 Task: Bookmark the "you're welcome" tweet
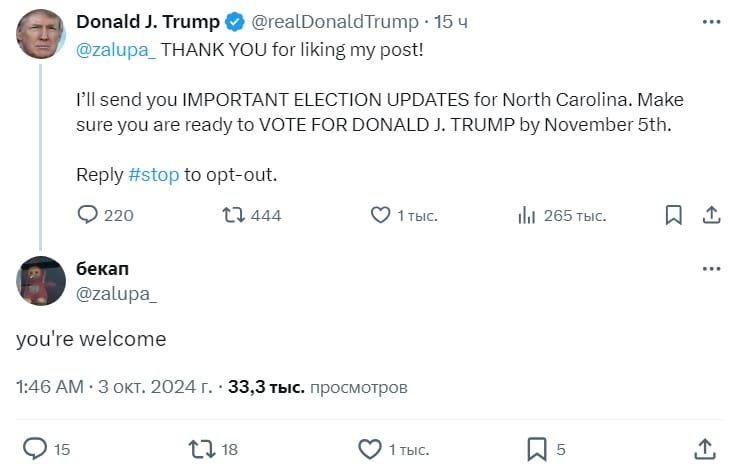point(537,449)
